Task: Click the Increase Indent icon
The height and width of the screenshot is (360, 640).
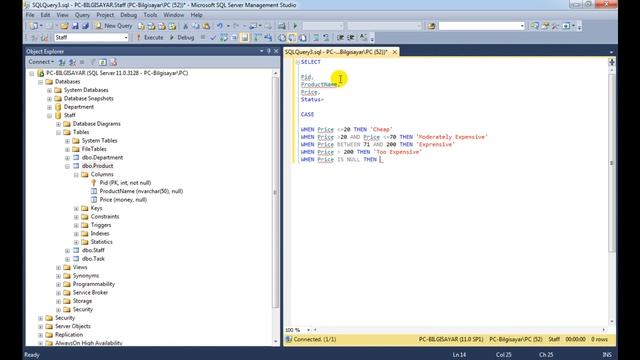Action: [x=351, y=38]
